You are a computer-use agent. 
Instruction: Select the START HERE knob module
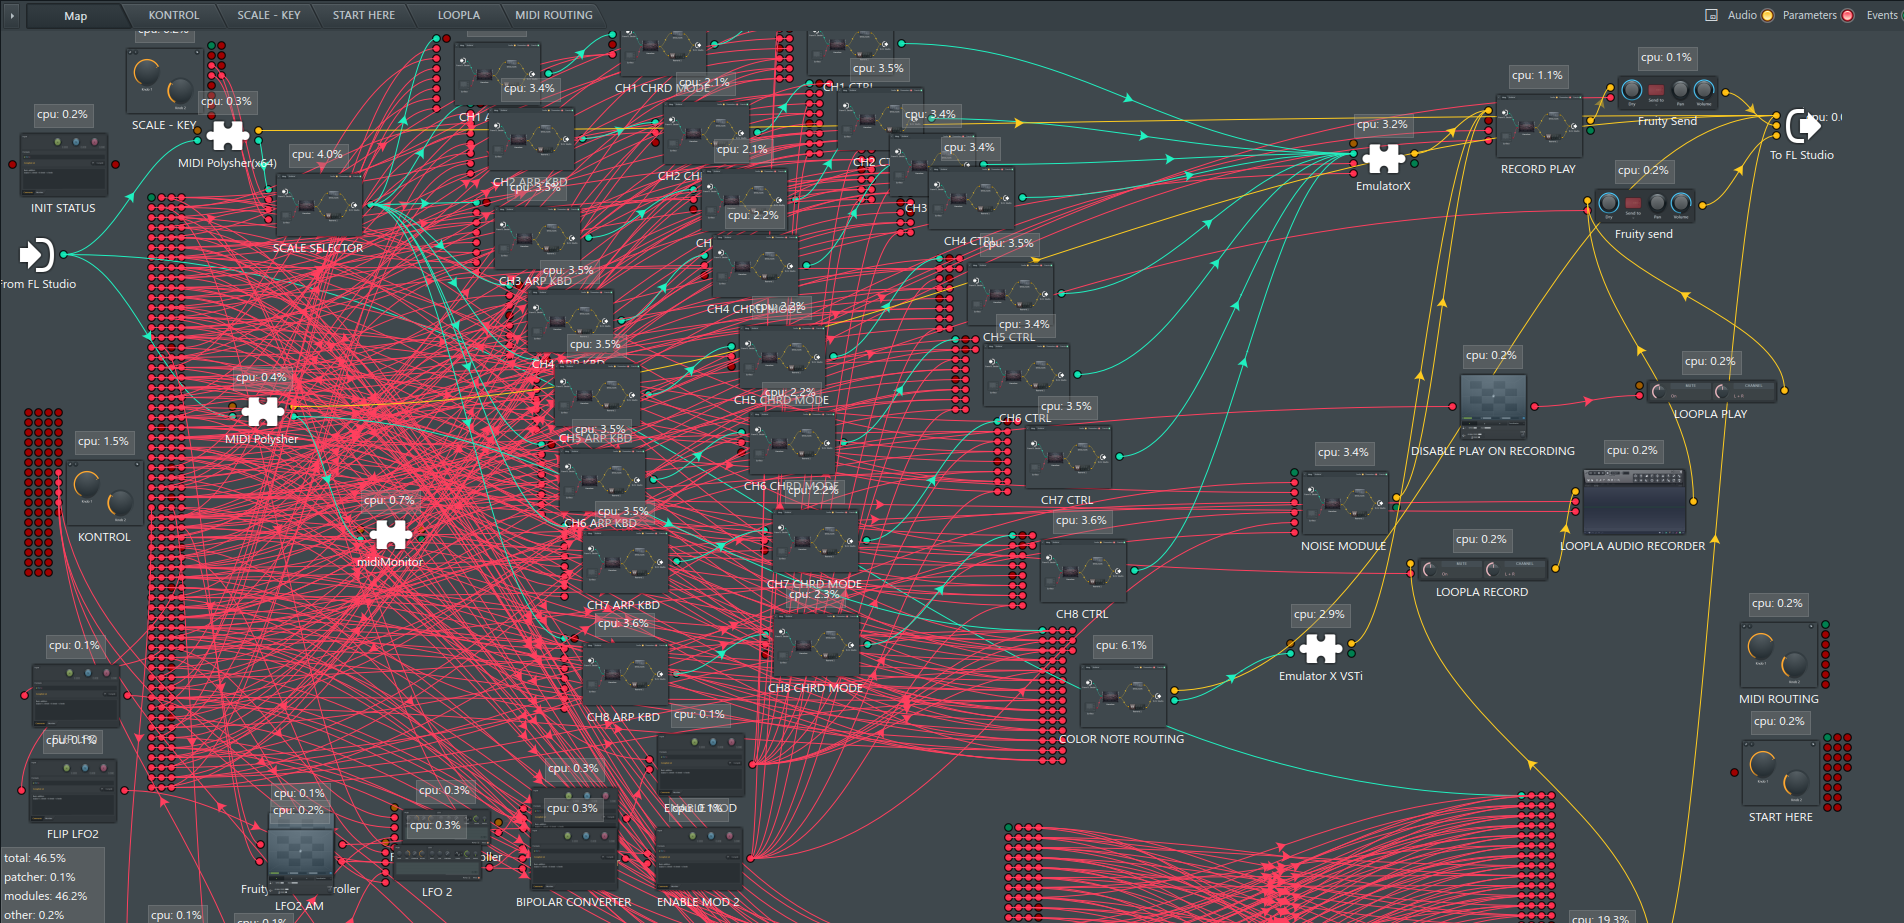(x=1781, y=773)
